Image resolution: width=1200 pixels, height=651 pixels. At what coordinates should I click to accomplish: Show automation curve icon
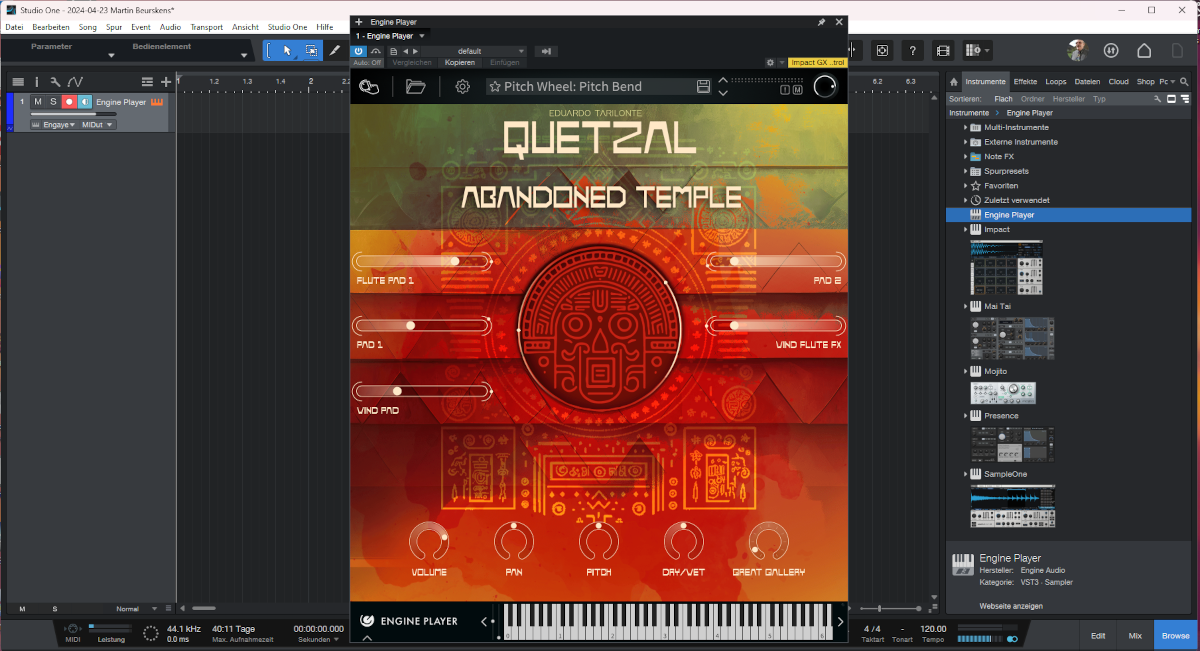pyautogui.click(x=75, y=81)
